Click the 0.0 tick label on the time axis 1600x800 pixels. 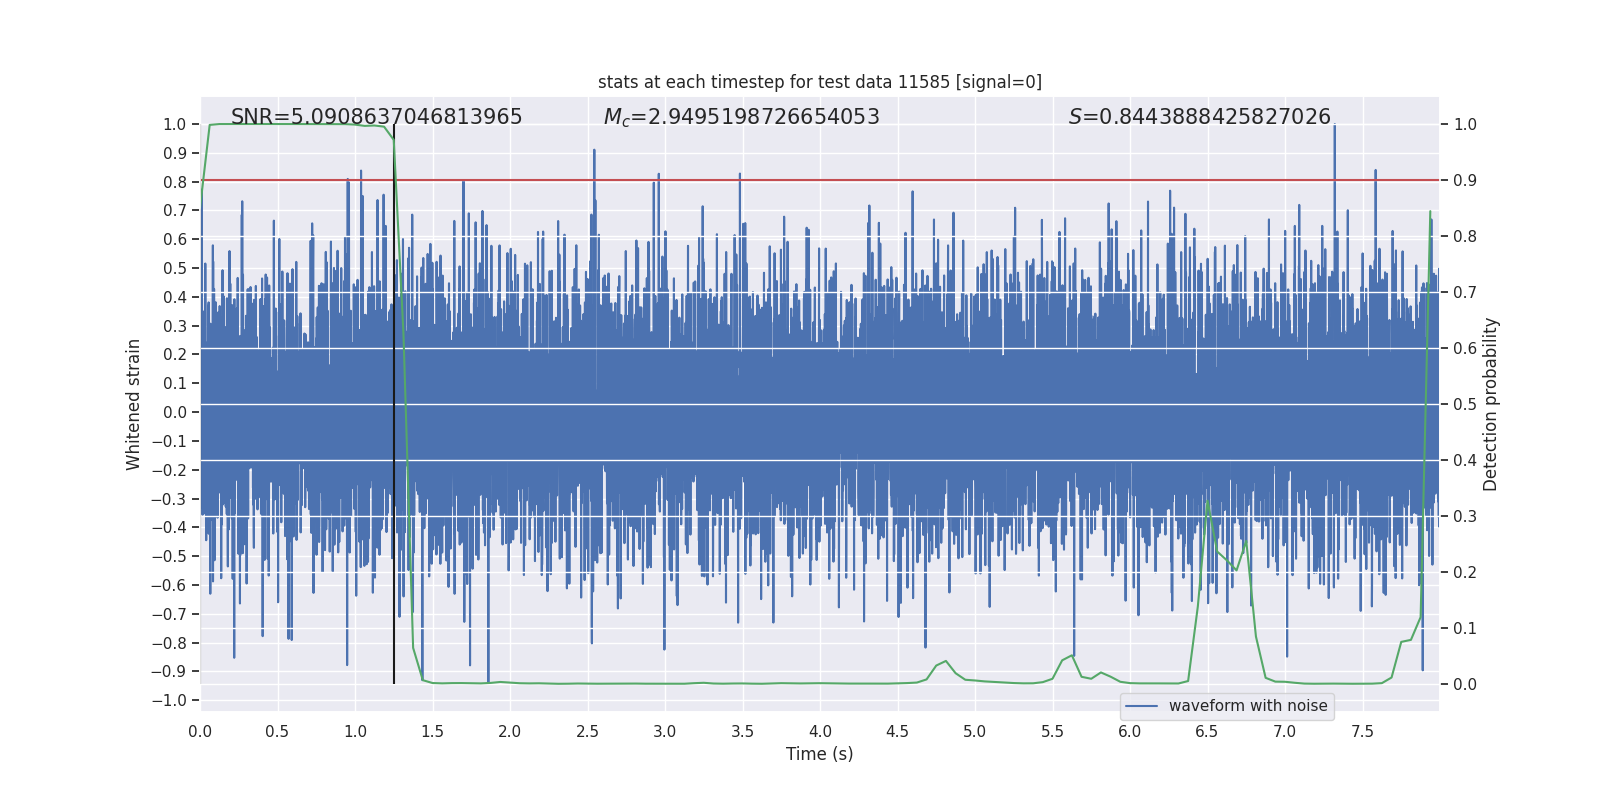tap(200, 732)
